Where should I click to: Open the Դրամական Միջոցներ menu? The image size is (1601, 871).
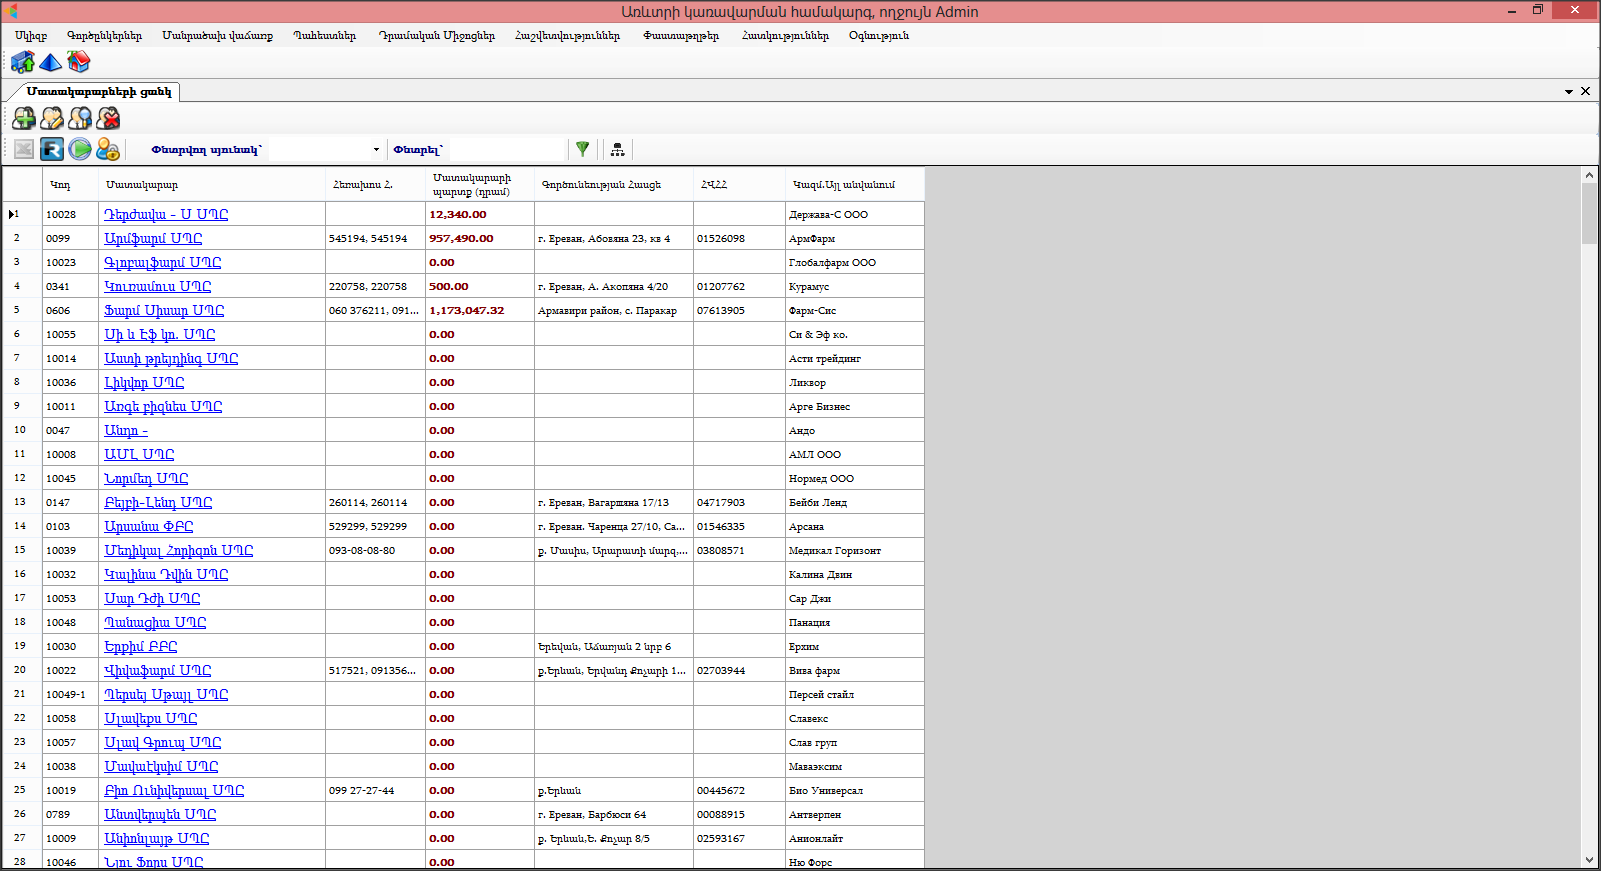436,36
